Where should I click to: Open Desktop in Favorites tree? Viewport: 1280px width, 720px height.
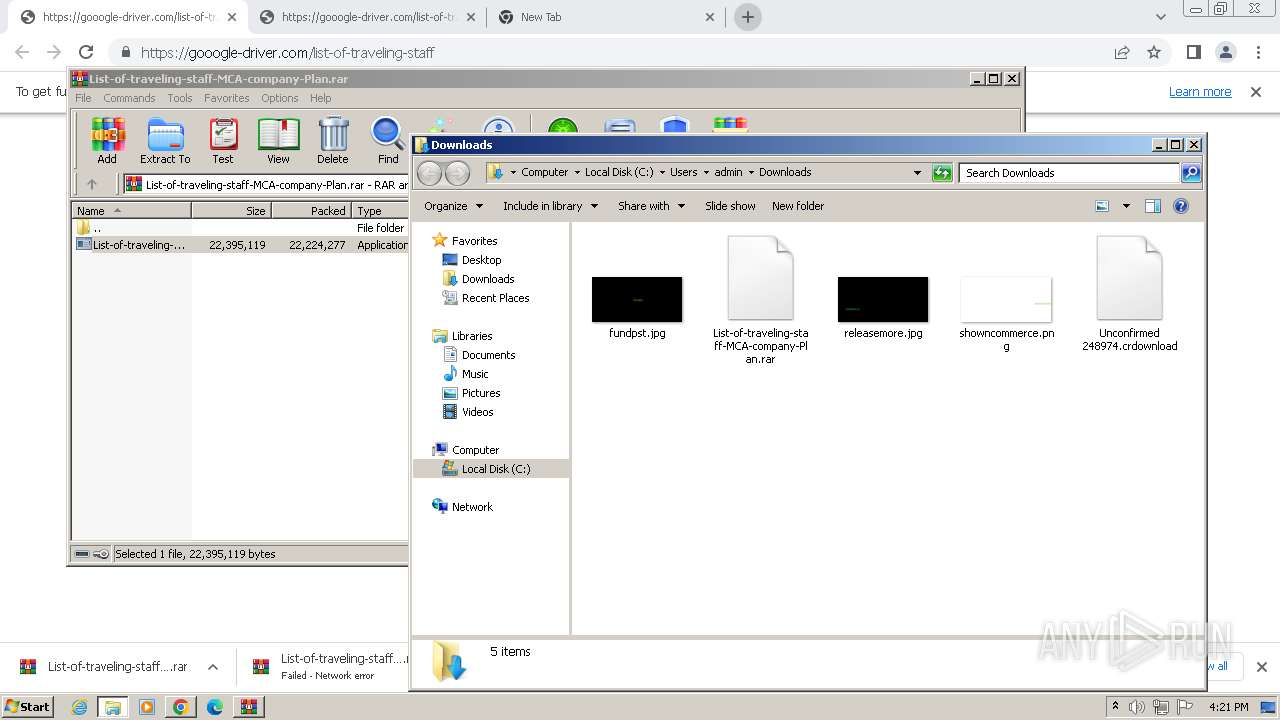tap(481, 260)
